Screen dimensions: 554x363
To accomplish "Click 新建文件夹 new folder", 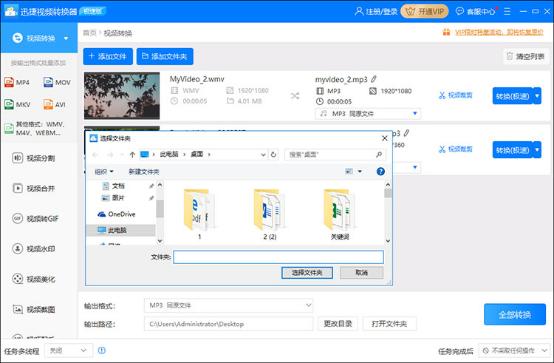I will (x=144, y=172).
